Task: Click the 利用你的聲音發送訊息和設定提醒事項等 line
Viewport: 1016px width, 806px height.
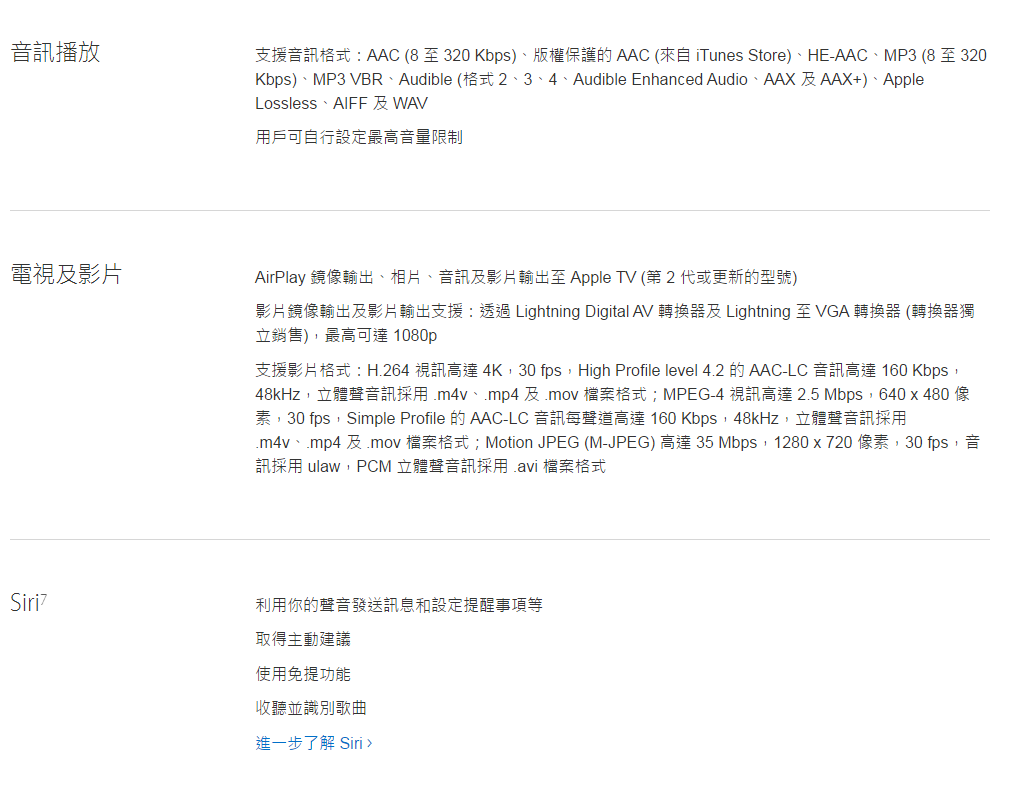Action: 399,605
